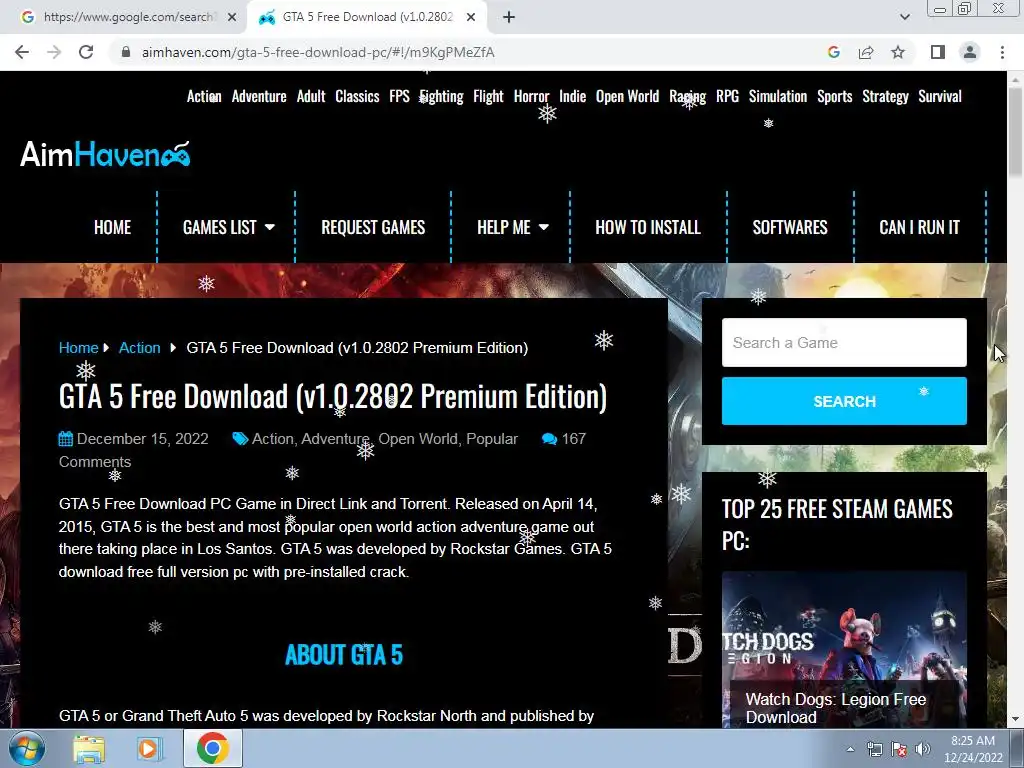Select the Adult category

[311, 97]
